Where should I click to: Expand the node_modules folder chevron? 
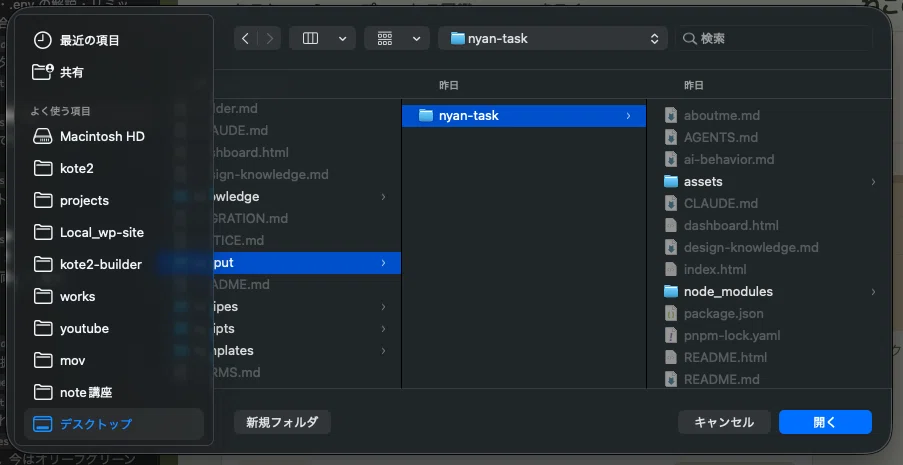tap(873, 292)
